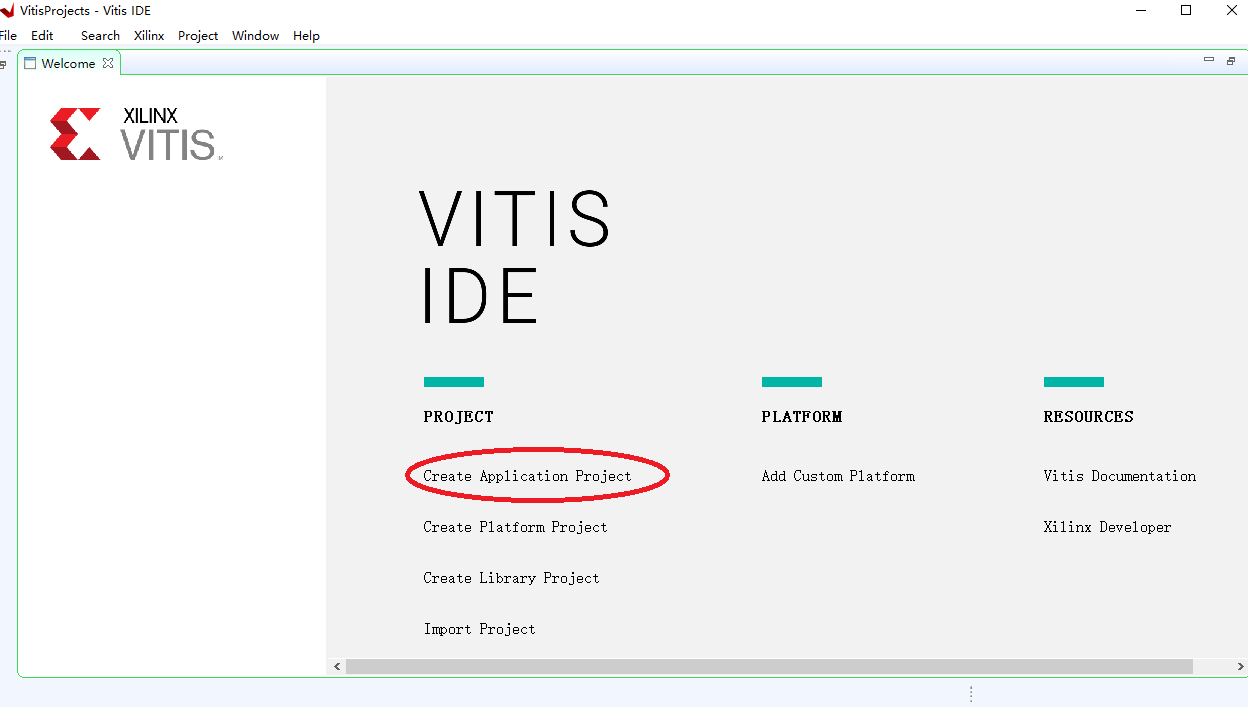This screenshot has height=707, width=1248.
Task: Click the PROJECT section heading
Action: [x=458, y=417]
